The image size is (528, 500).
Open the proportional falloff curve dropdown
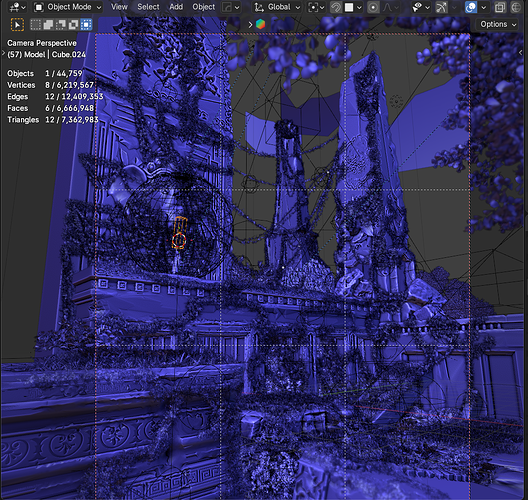tap(391, 7)
